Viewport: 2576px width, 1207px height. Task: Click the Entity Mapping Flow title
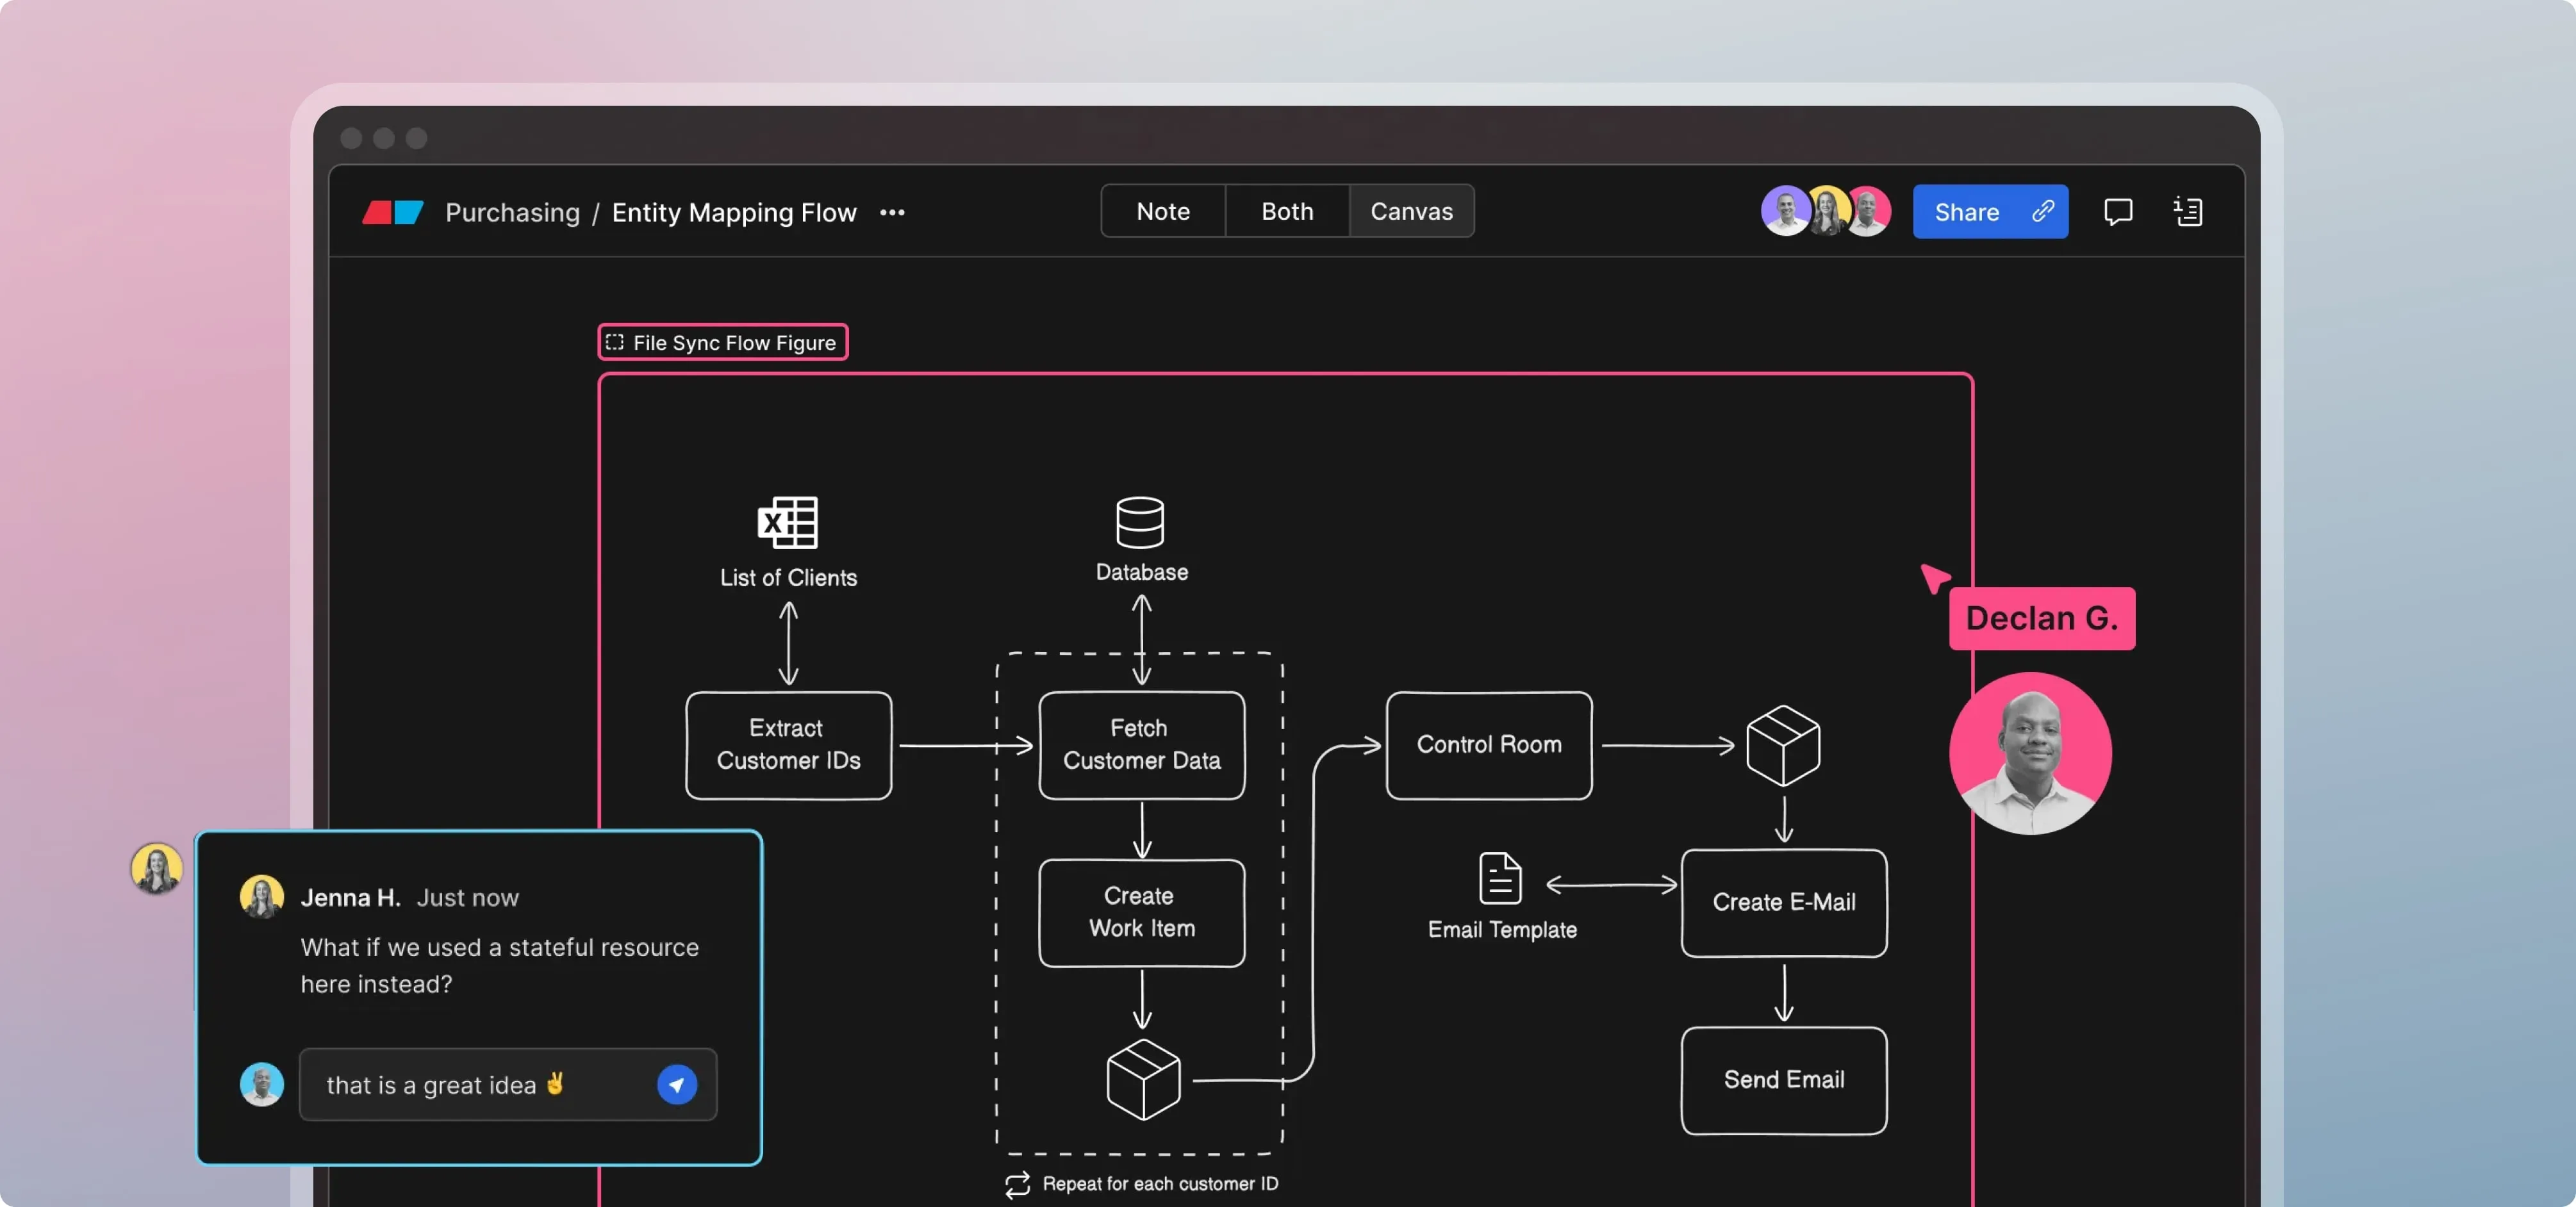click(734, 212)
